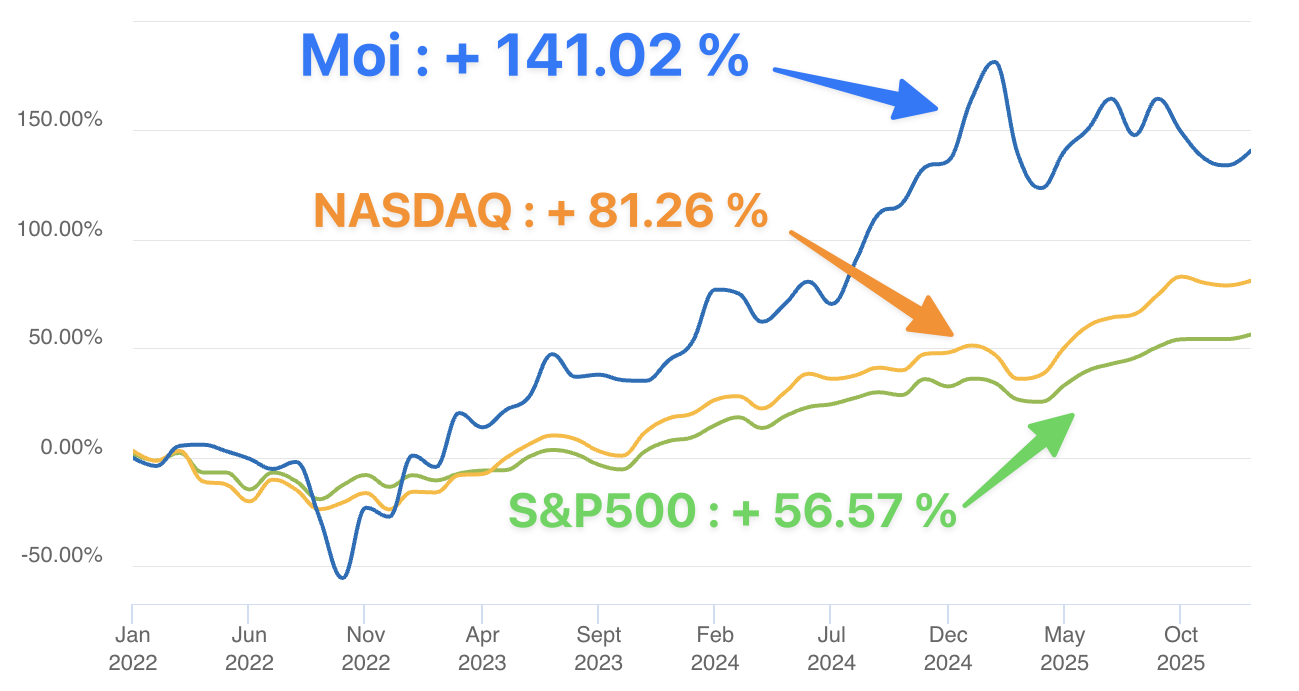Select the green "S&P500 : + 56.57 %" label

coord(731,511)
